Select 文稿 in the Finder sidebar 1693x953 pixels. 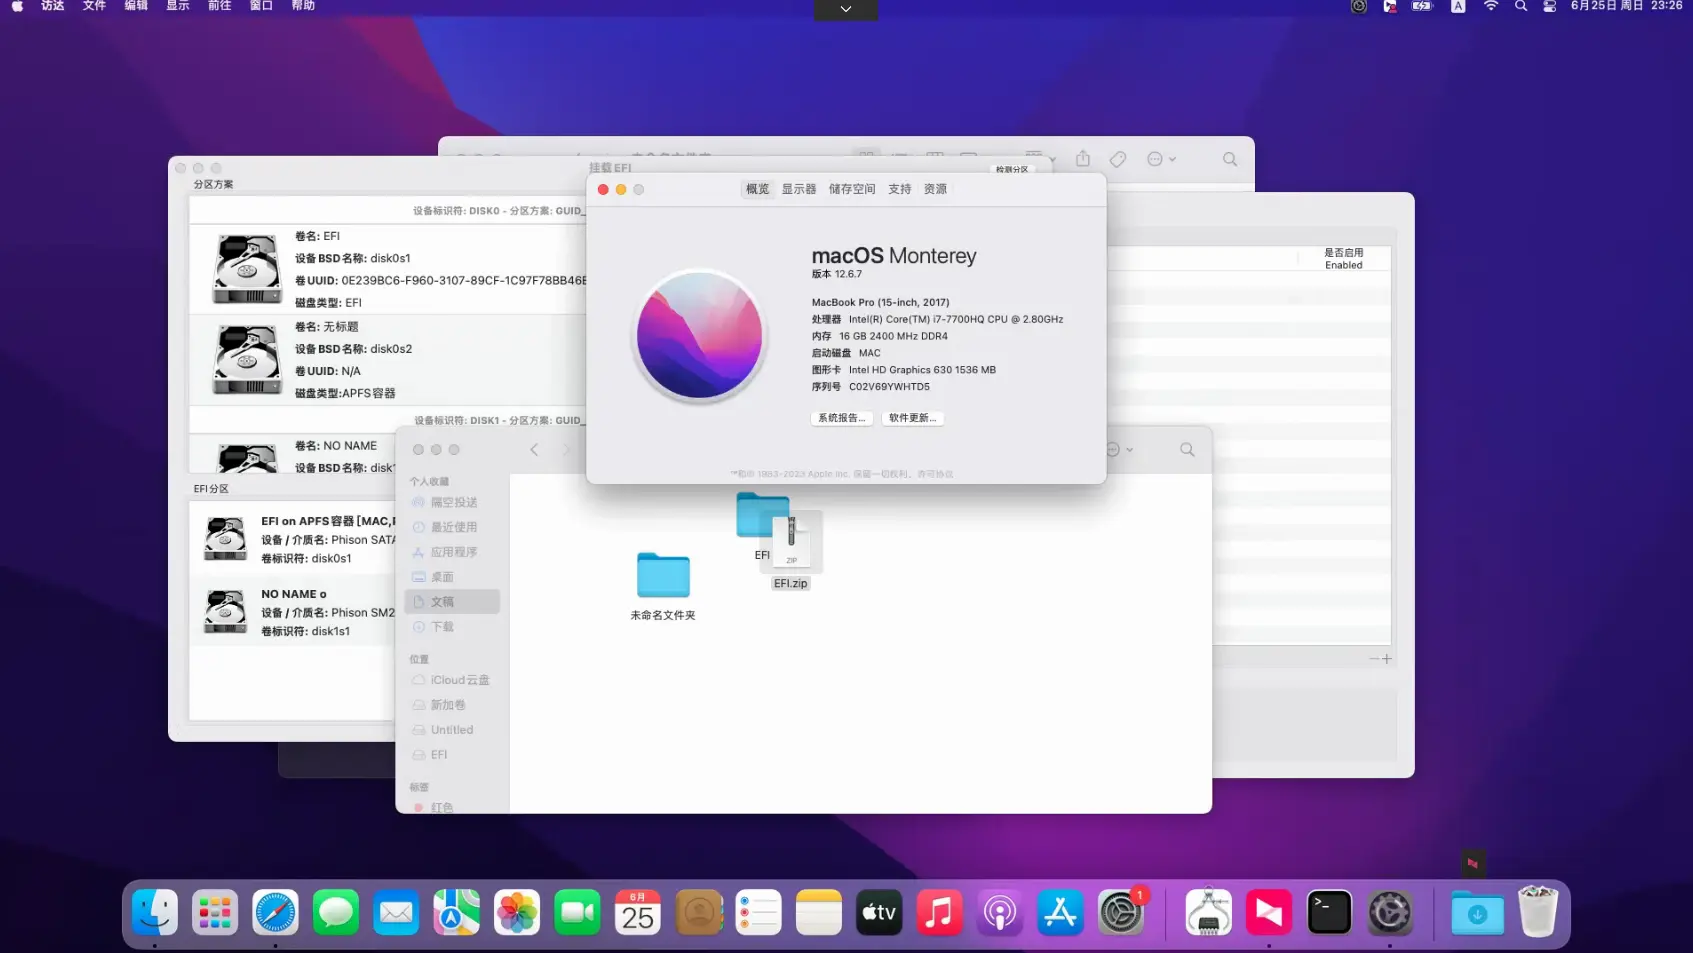(442, 602)
